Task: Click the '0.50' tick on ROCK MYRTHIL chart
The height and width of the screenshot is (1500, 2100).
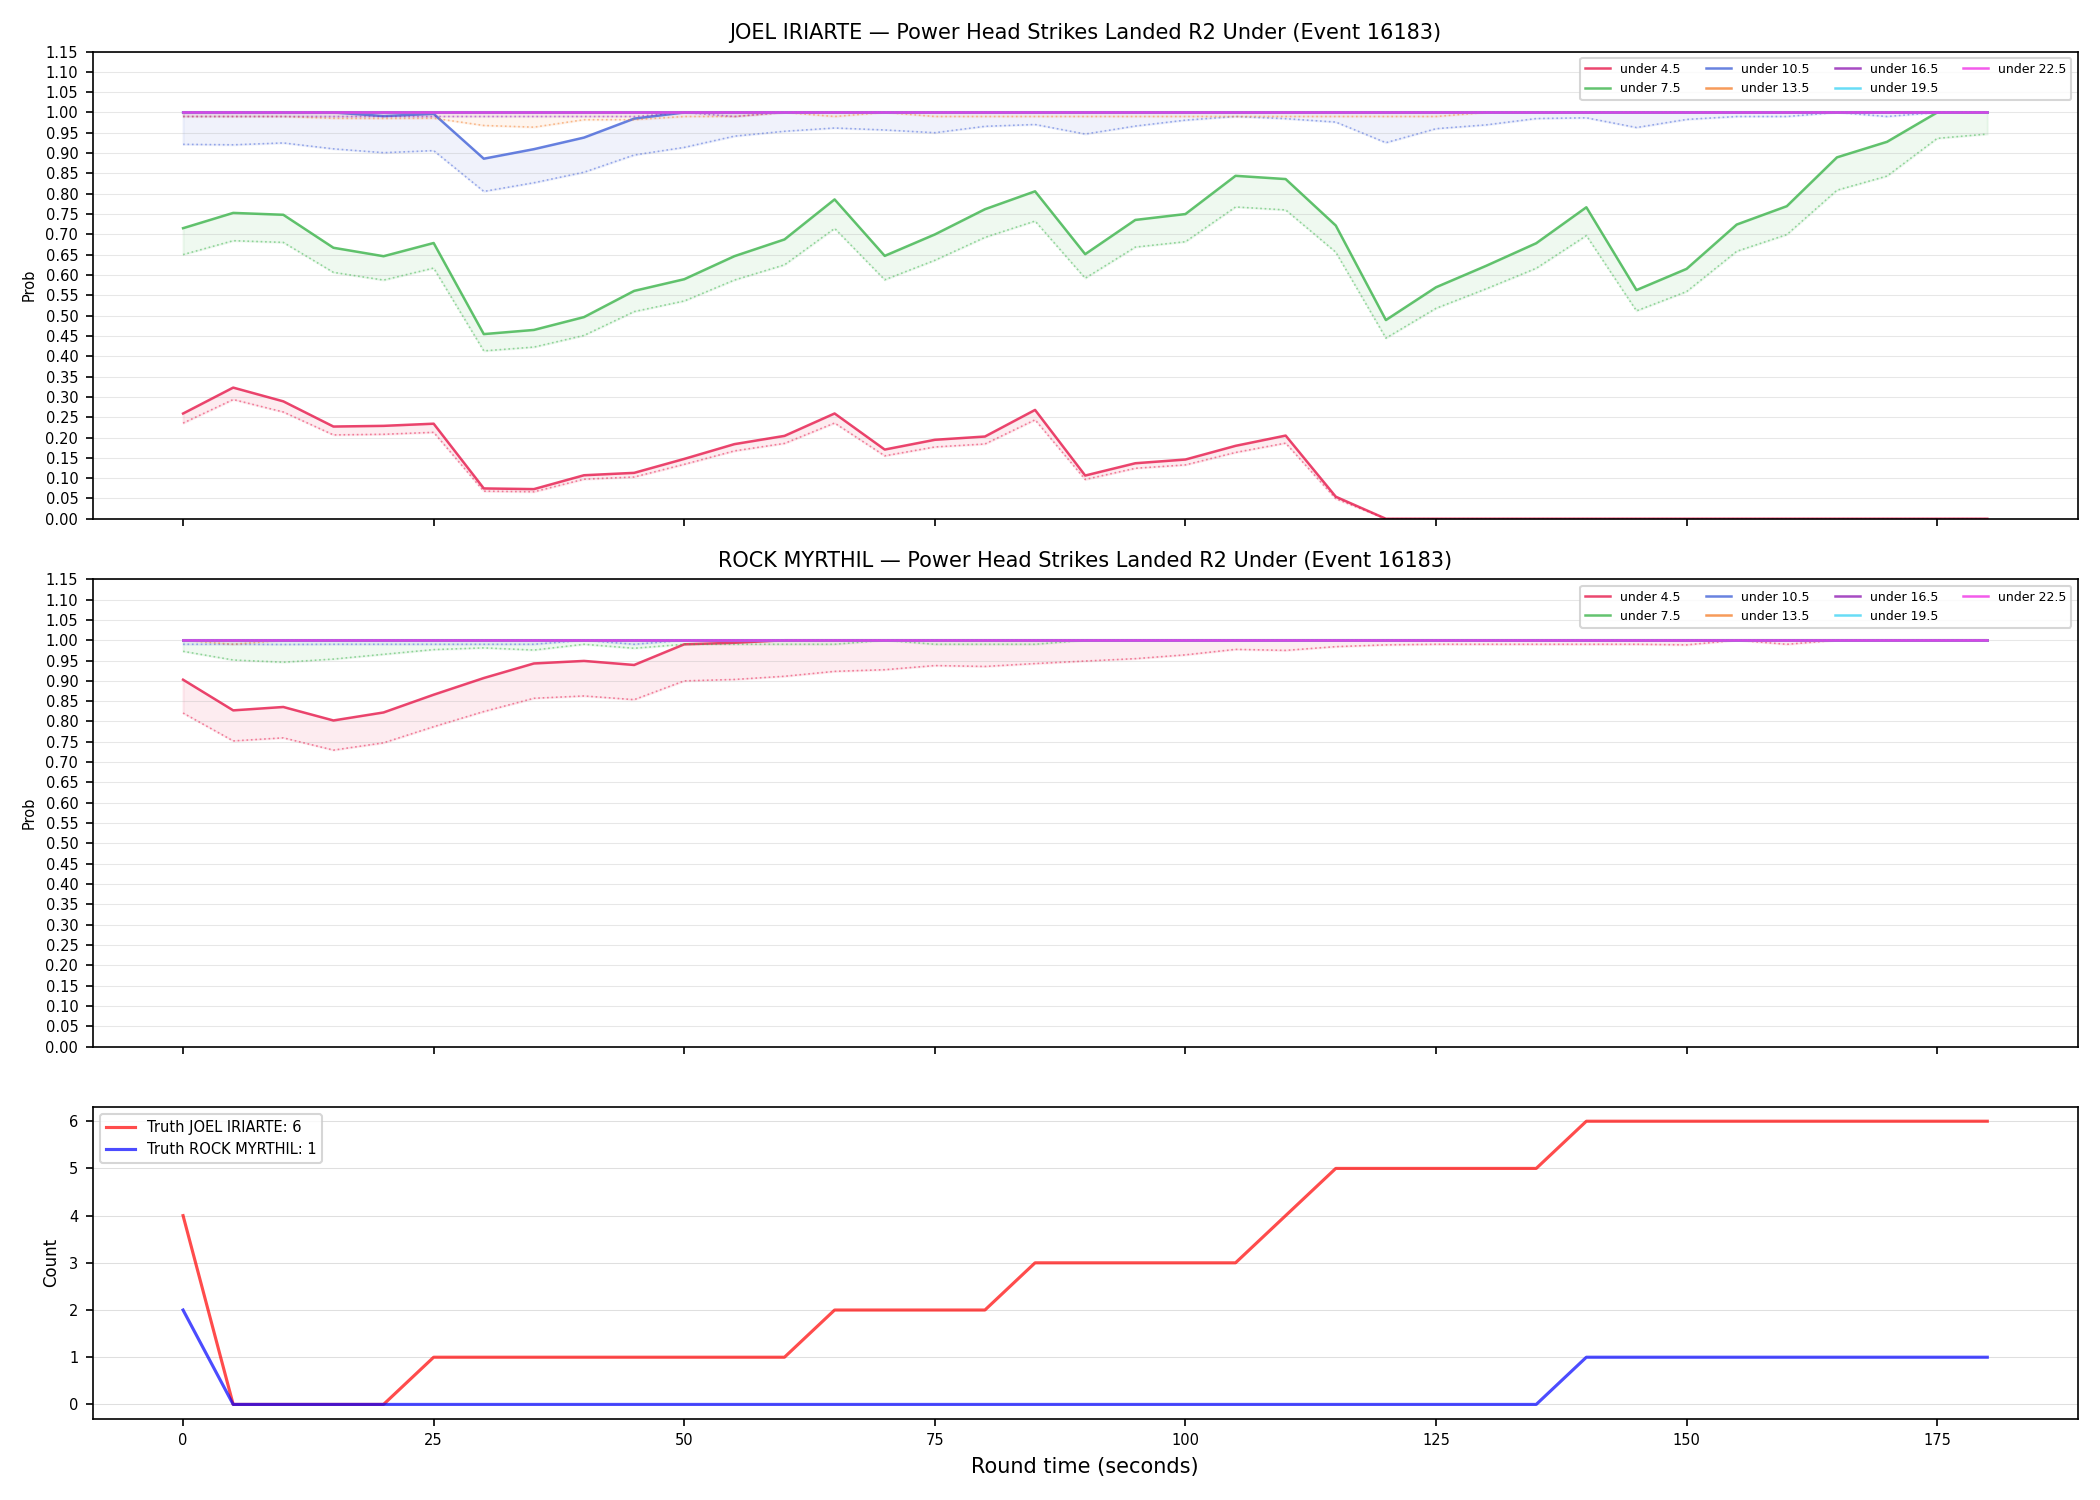Action: click(62, 844)
